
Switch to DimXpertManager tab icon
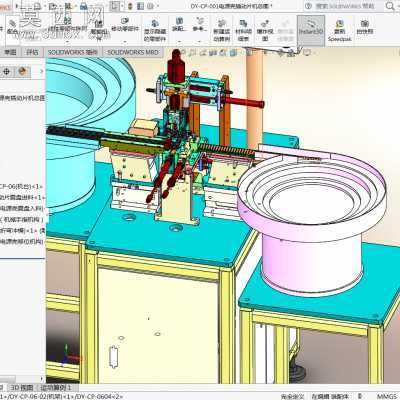tap(7, 71)
